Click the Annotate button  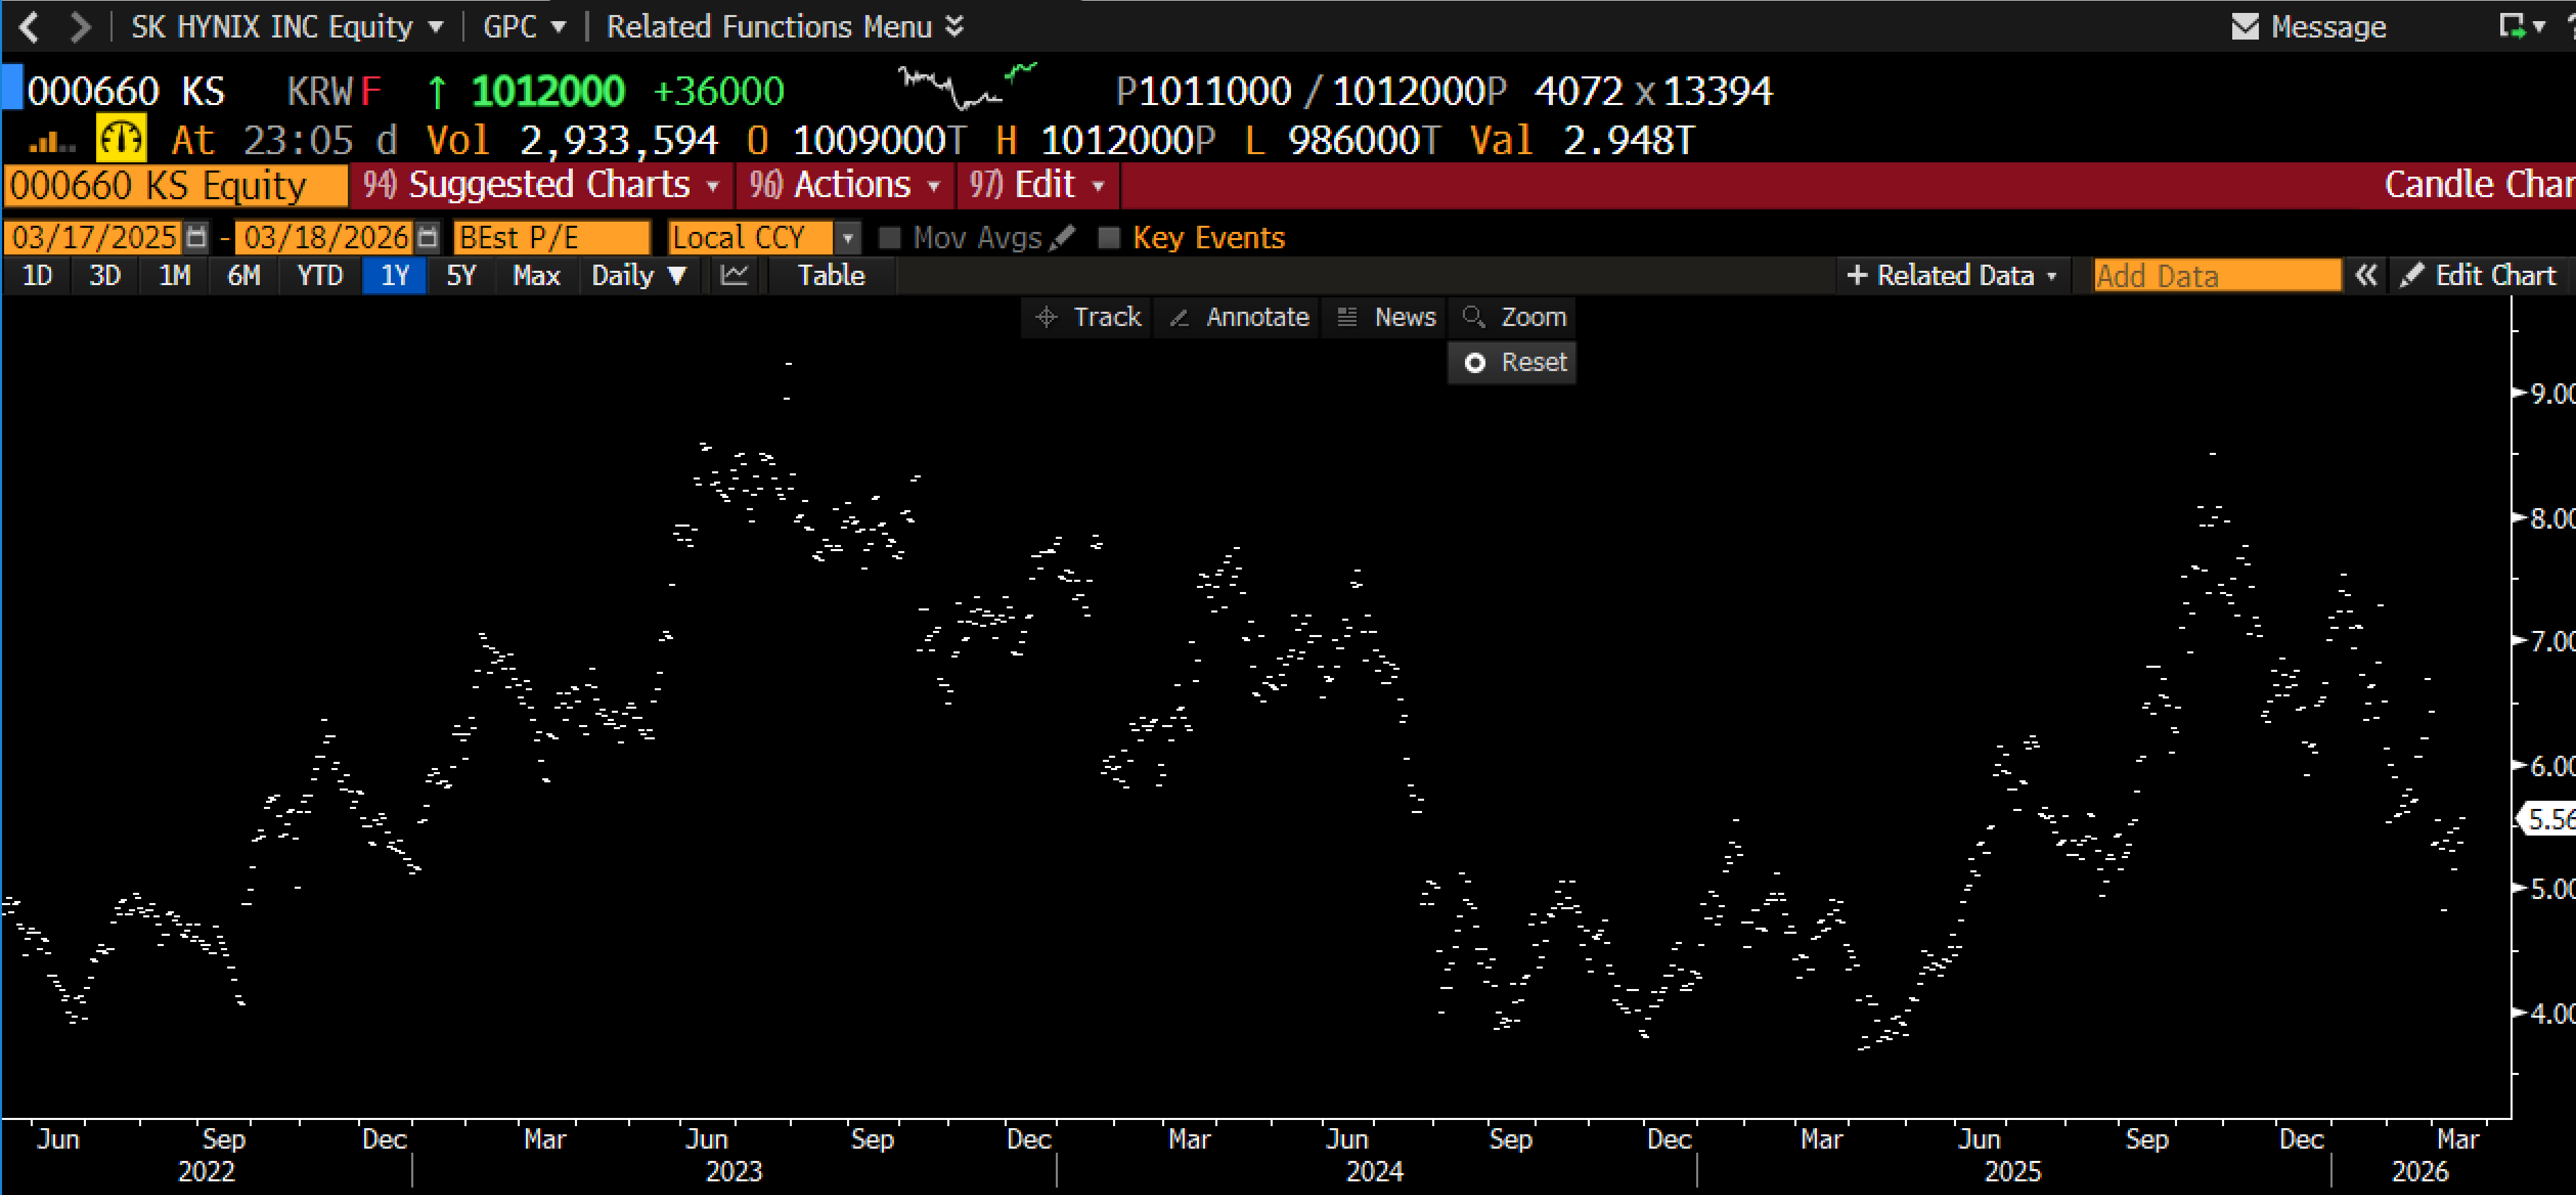pos(1239,318)
